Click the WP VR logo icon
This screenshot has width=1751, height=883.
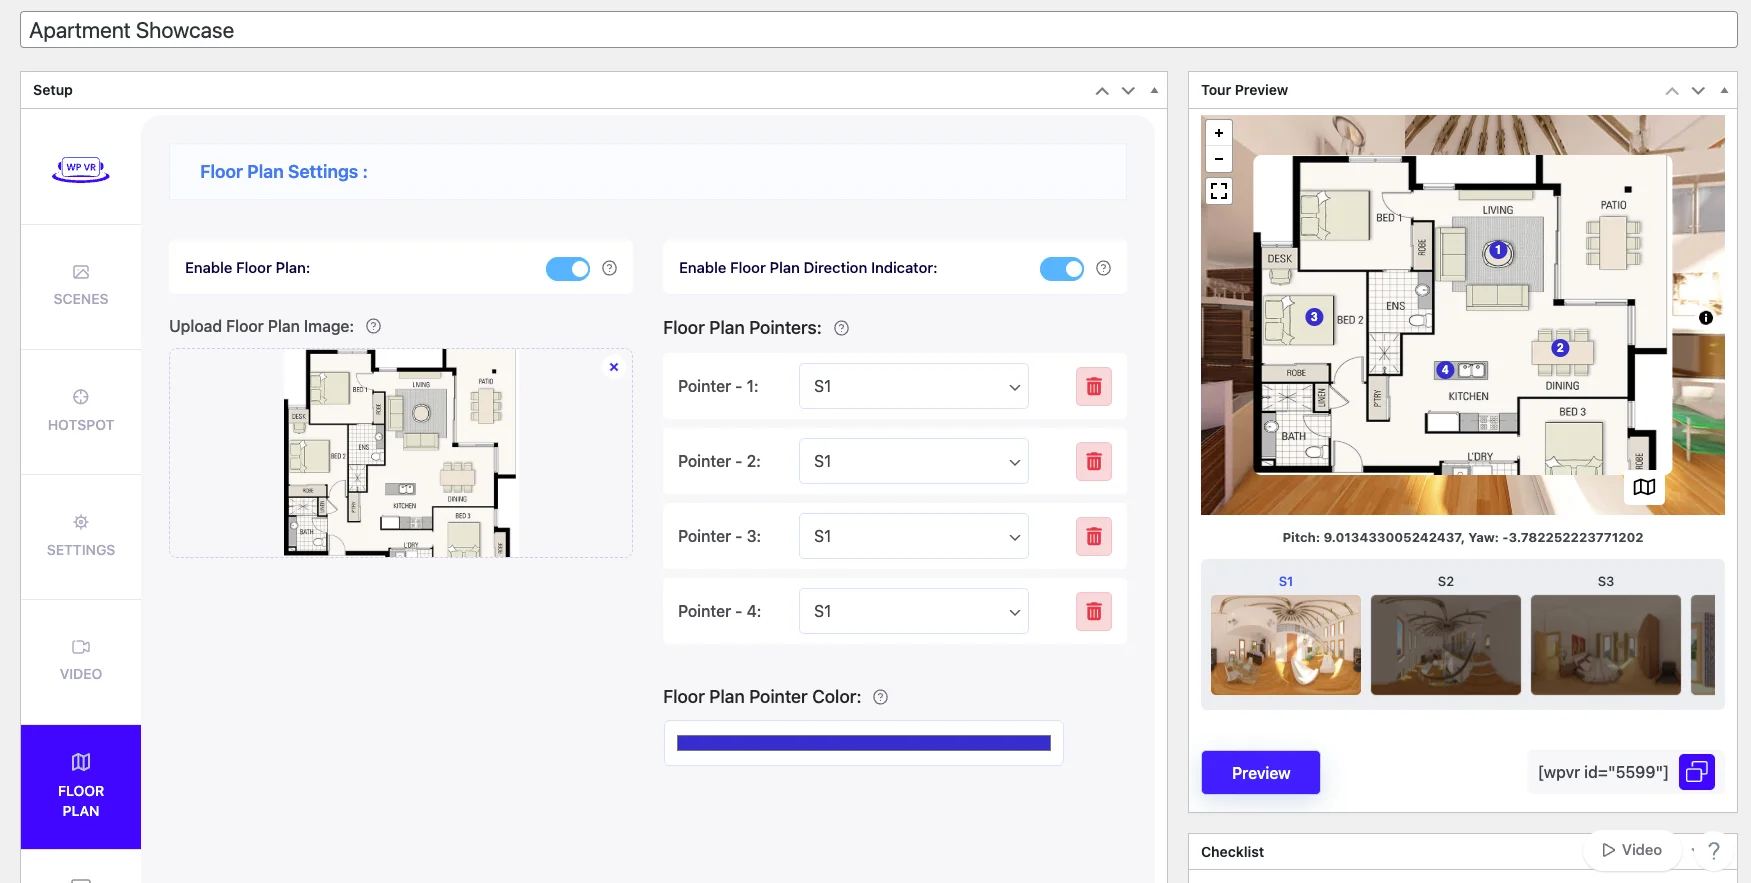(x=81, y=169)
